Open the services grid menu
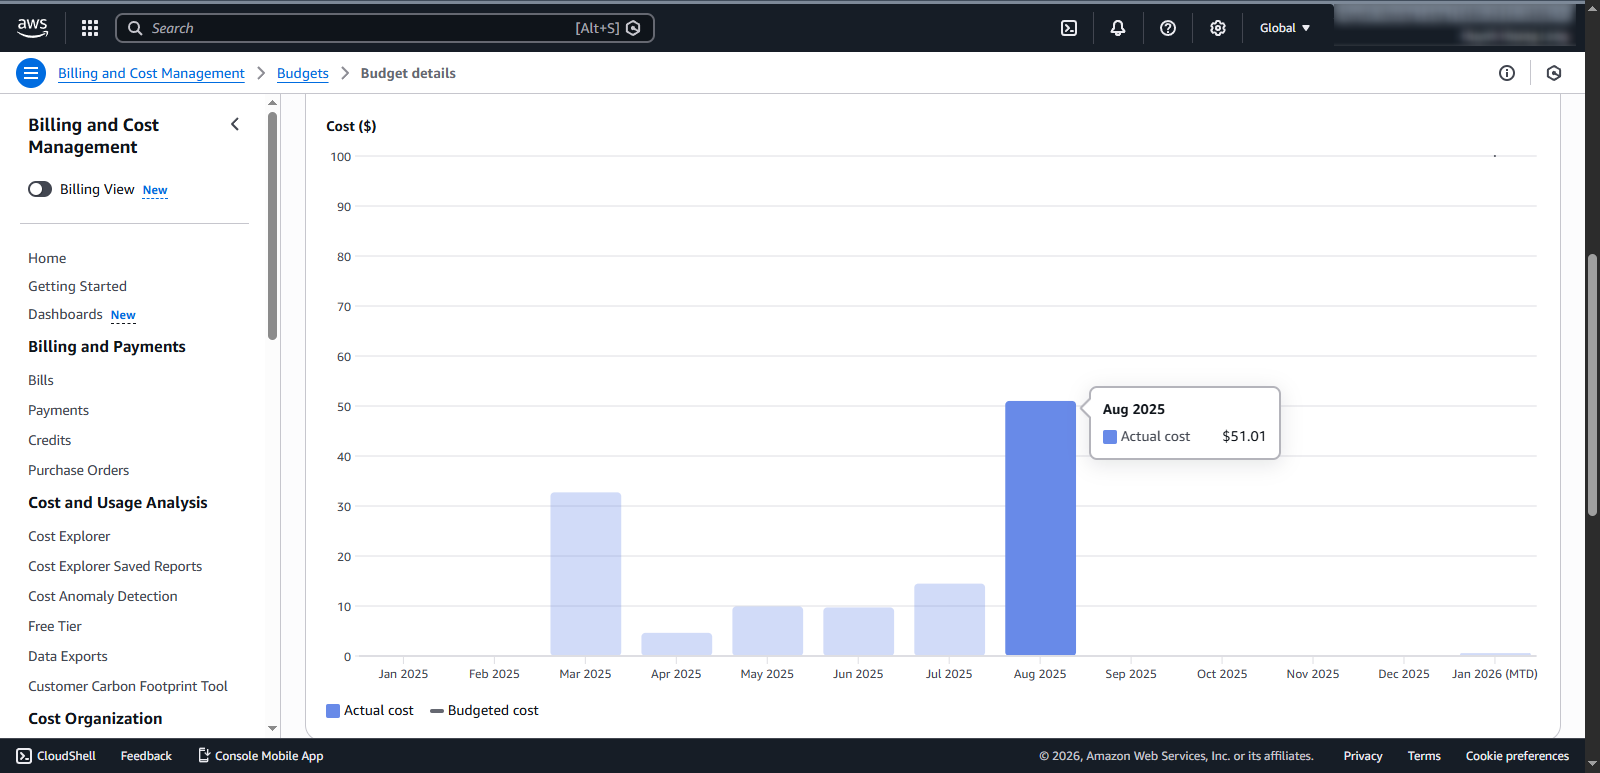 pyautogui.click(x=90, y=28)
